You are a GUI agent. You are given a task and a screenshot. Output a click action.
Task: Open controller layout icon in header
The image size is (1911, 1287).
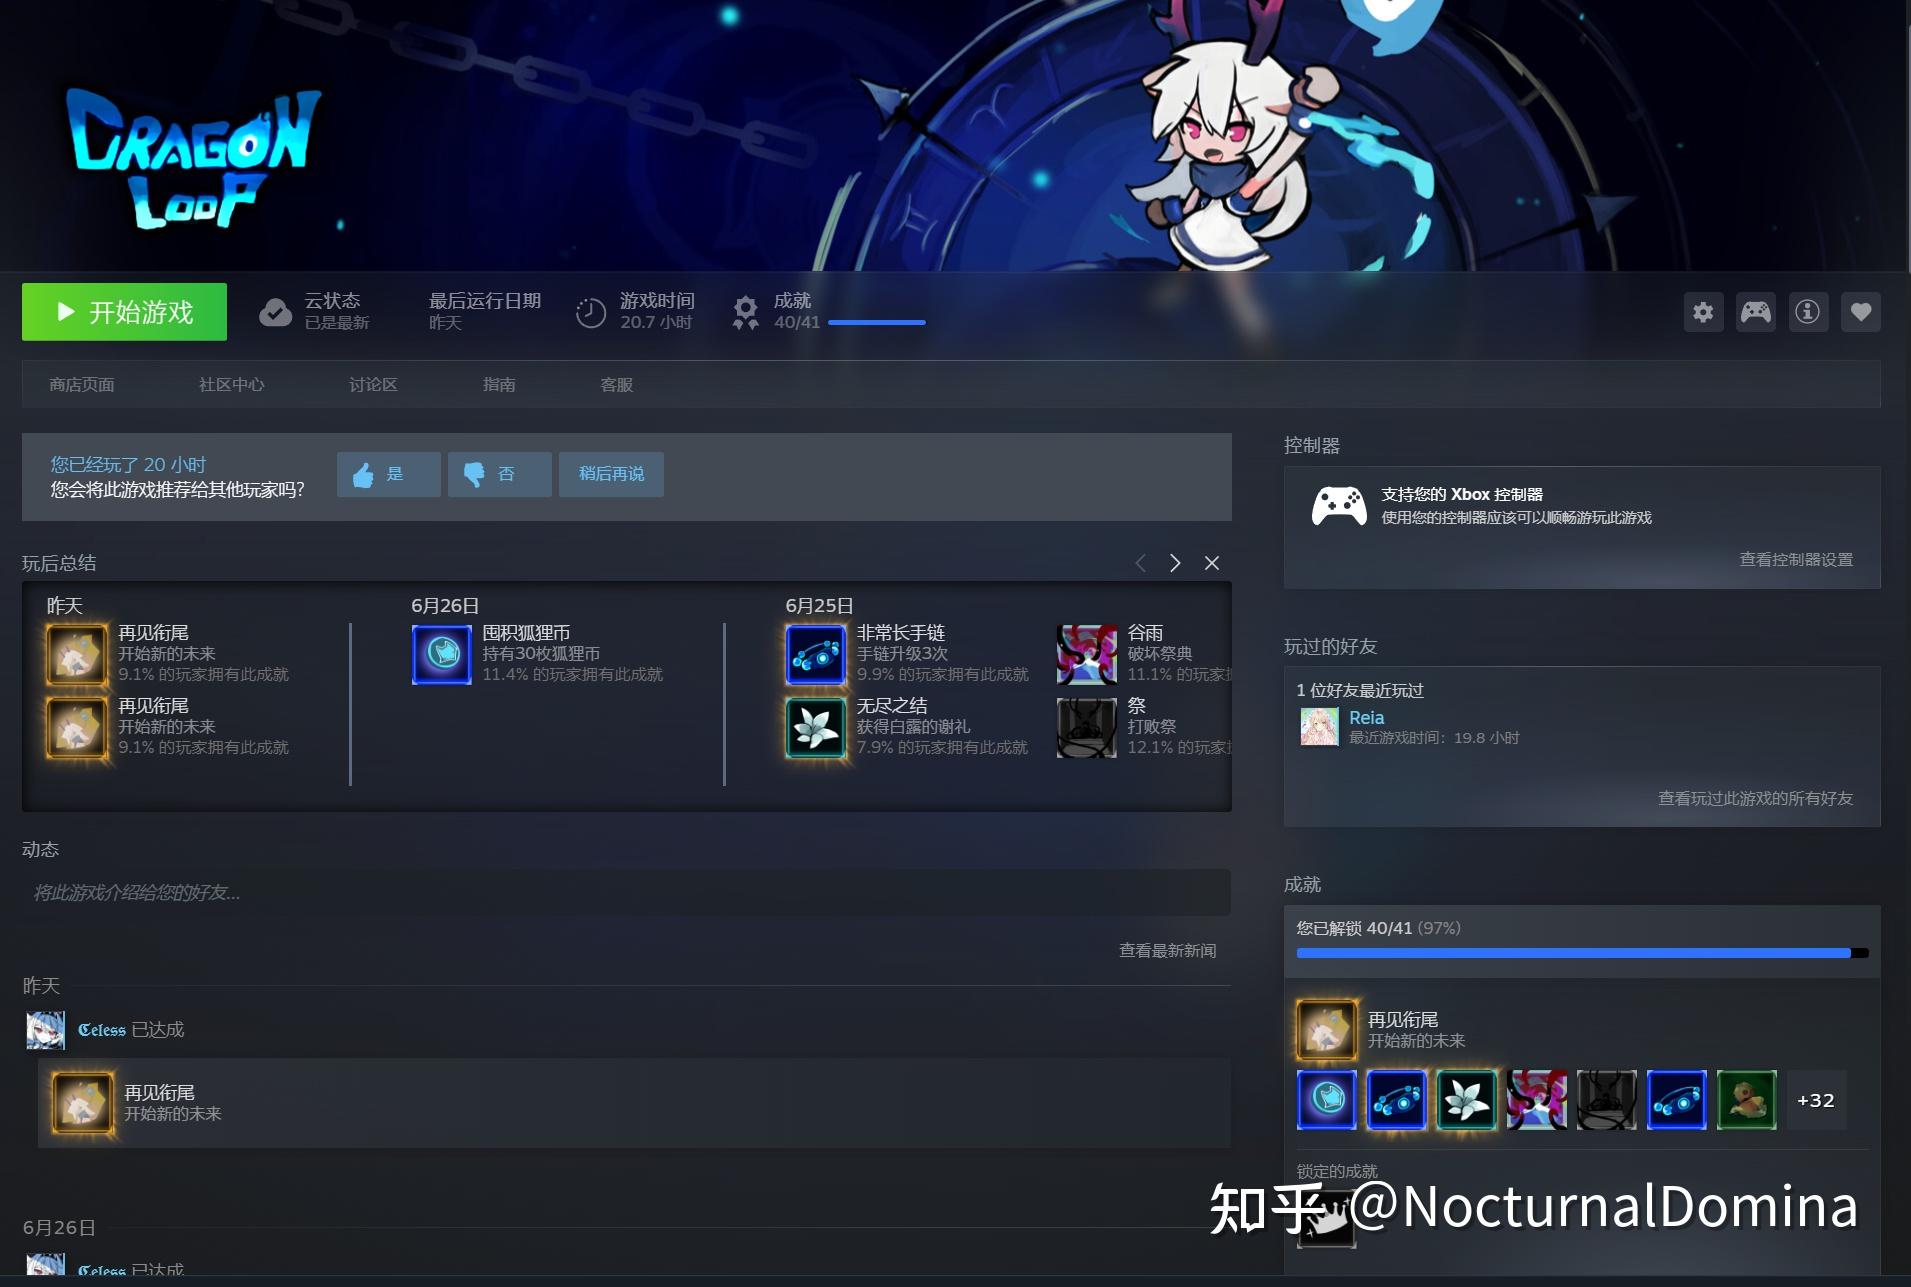1755,312
